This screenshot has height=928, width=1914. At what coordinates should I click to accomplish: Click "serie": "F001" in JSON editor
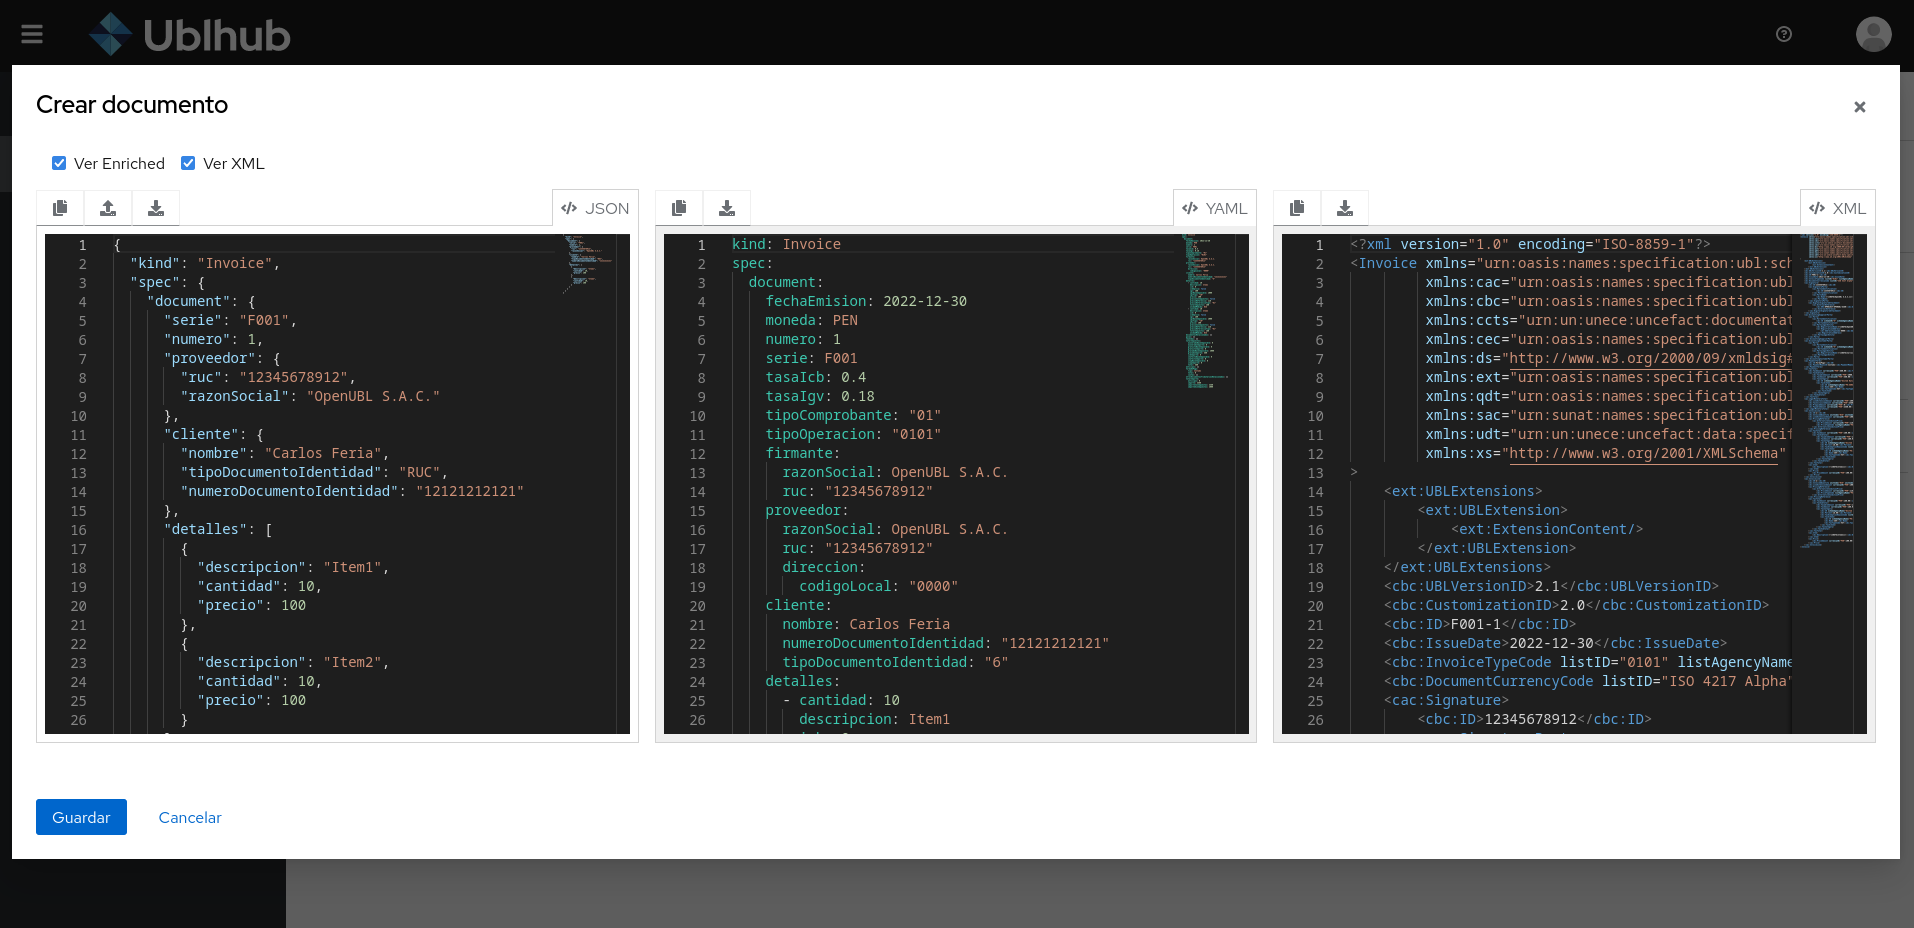point(230,320)
